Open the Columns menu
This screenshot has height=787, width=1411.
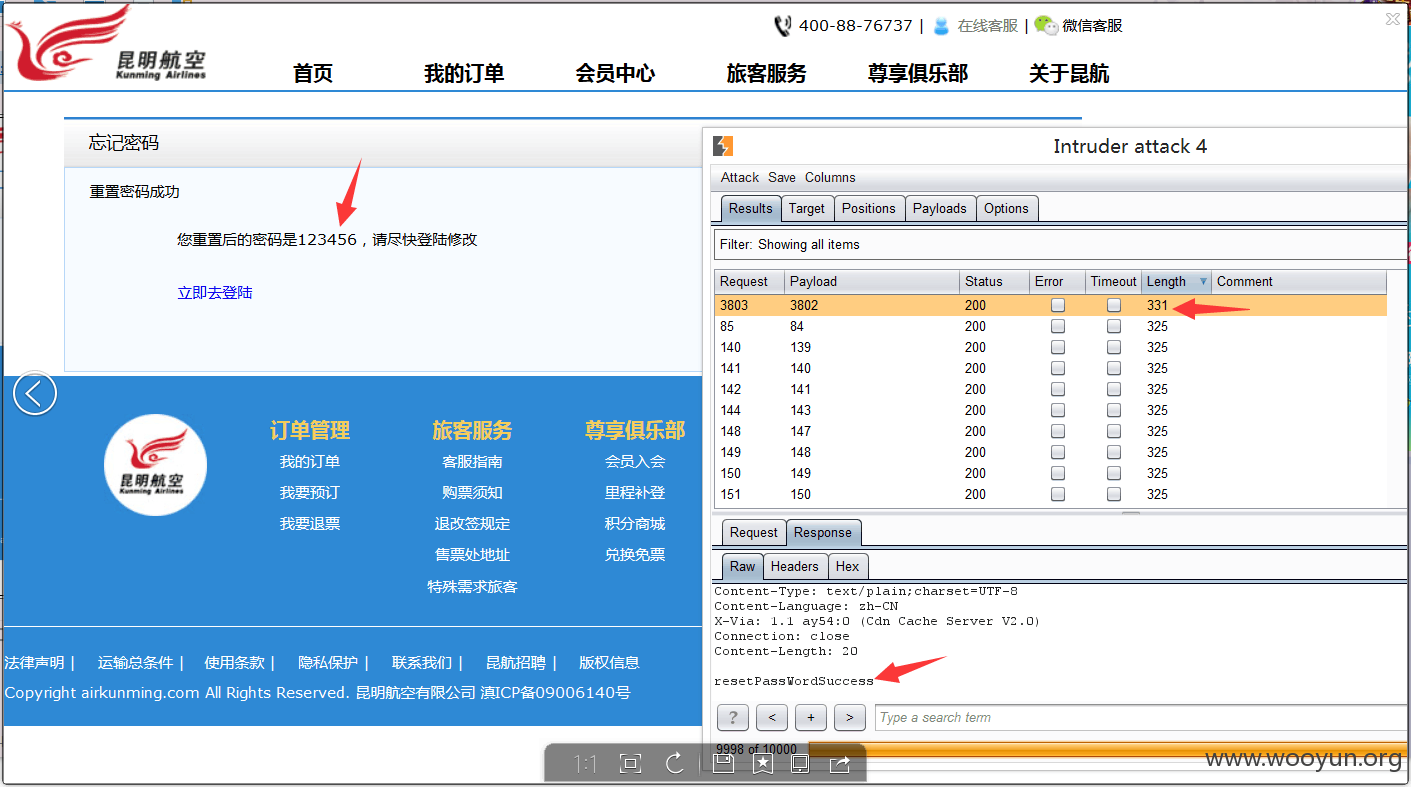(x=830, y=177)
